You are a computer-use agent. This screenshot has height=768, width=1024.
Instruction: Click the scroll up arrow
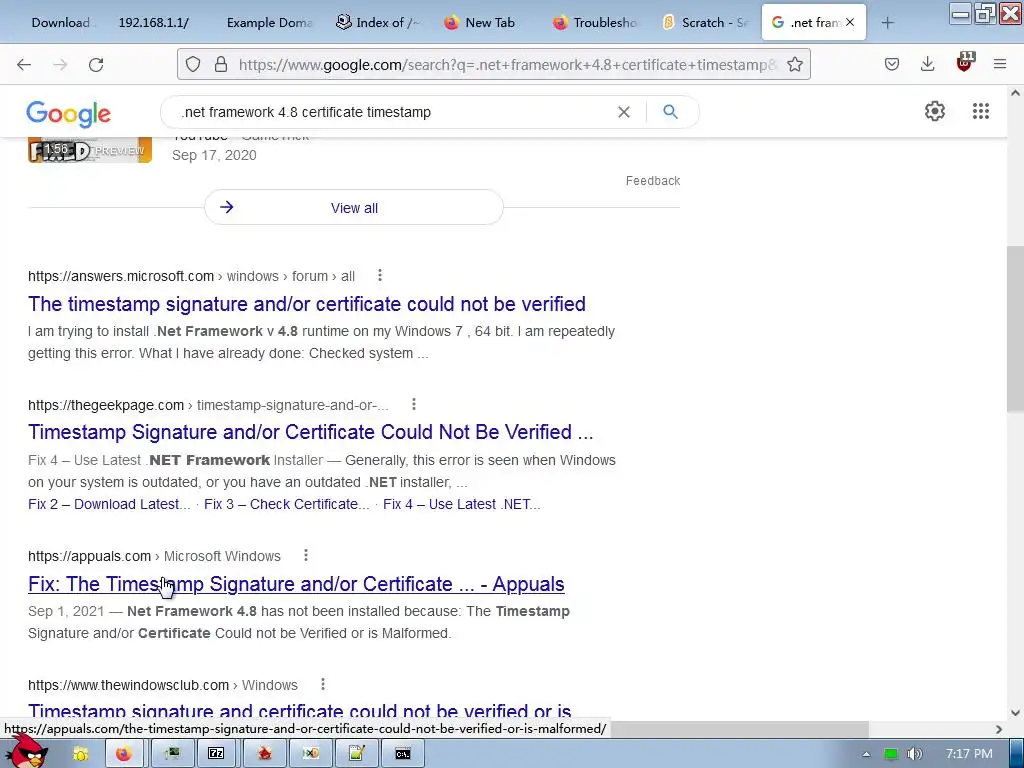(x=1014, y=93)
